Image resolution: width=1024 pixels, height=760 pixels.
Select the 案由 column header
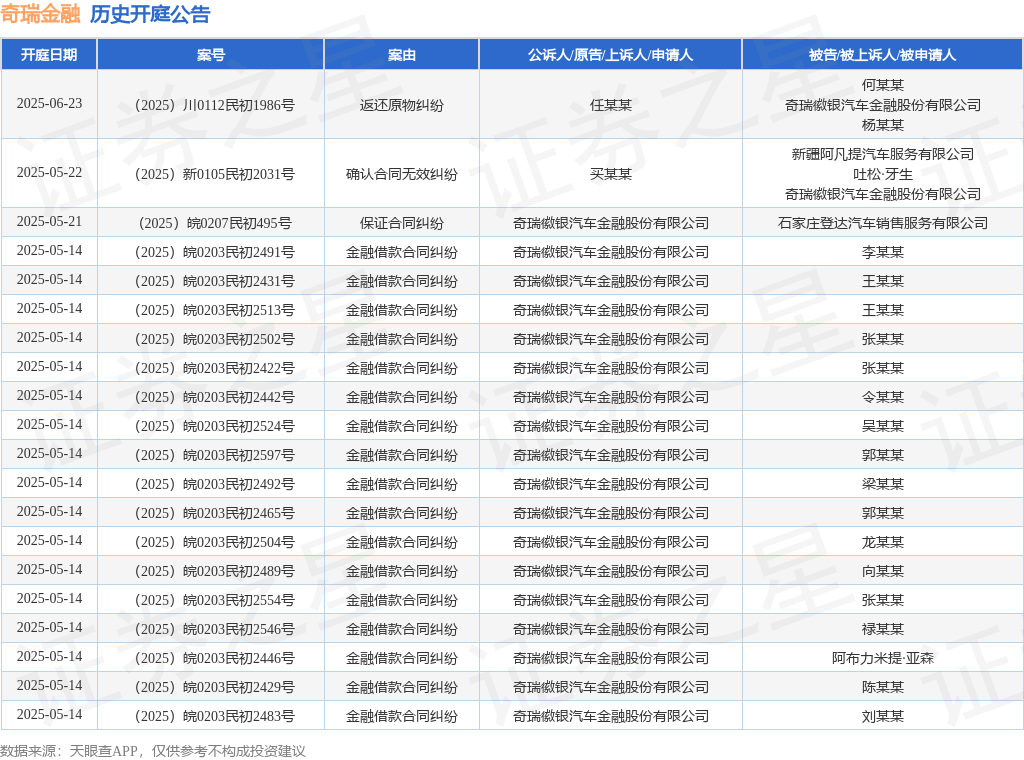[402, 55]
